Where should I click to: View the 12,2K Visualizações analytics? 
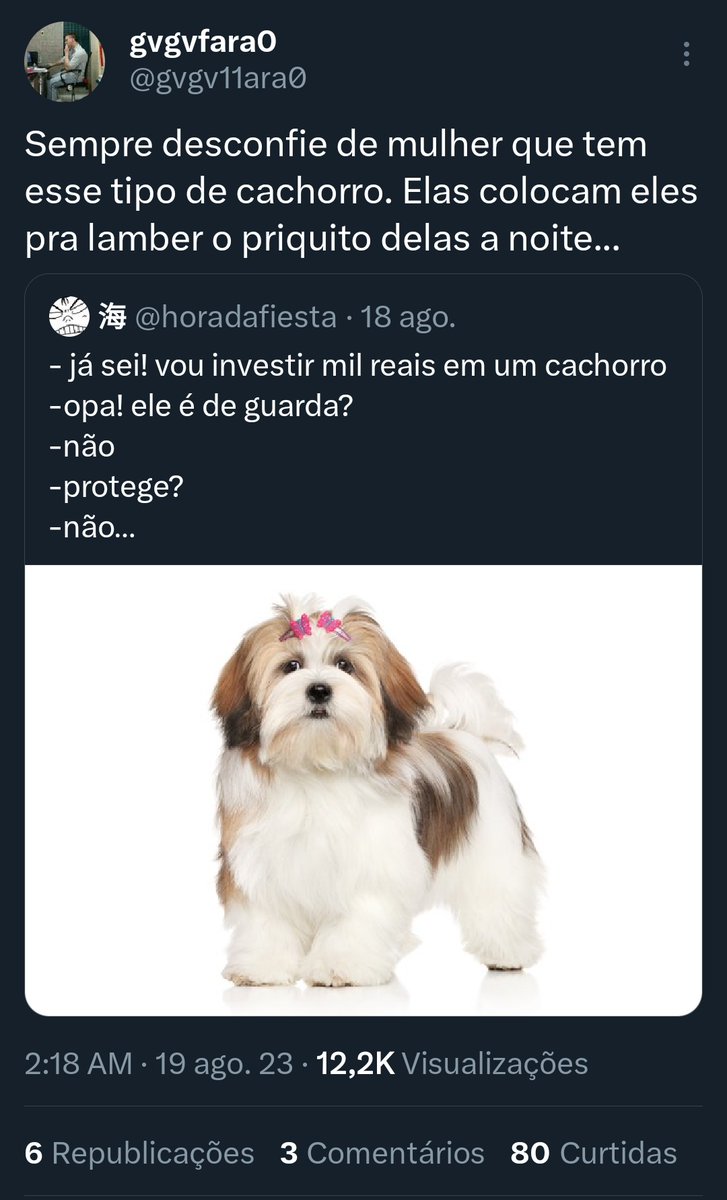[x=452, y=1063]
